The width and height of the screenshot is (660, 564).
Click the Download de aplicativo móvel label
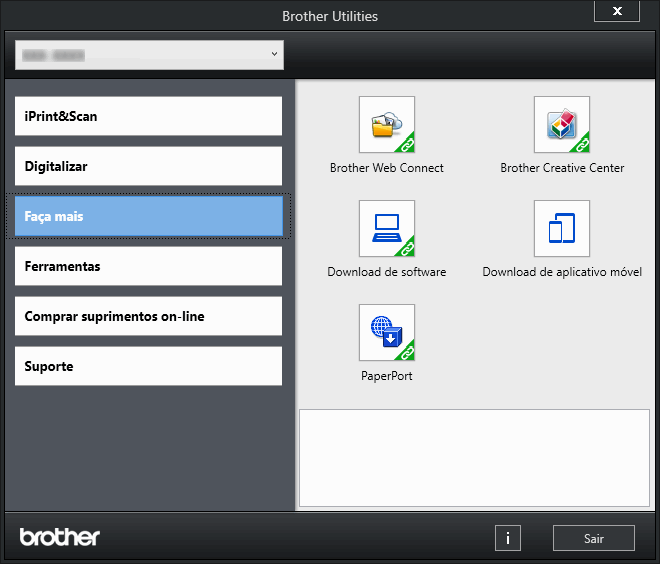[562, 272]
